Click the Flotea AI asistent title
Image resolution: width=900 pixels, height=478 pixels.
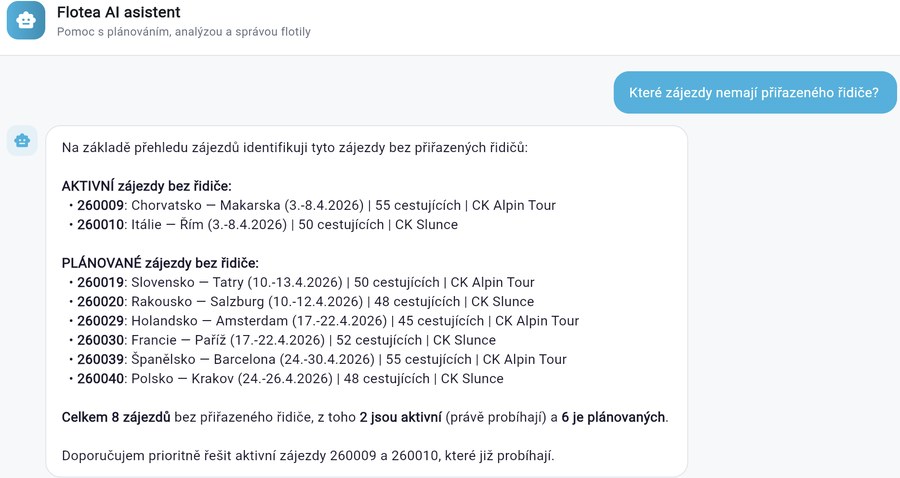coord(119,12)
